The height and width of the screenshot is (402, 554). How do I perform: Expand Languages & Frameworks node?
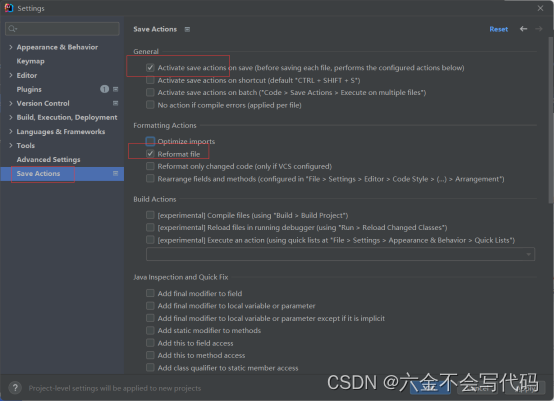click(11, 131)
